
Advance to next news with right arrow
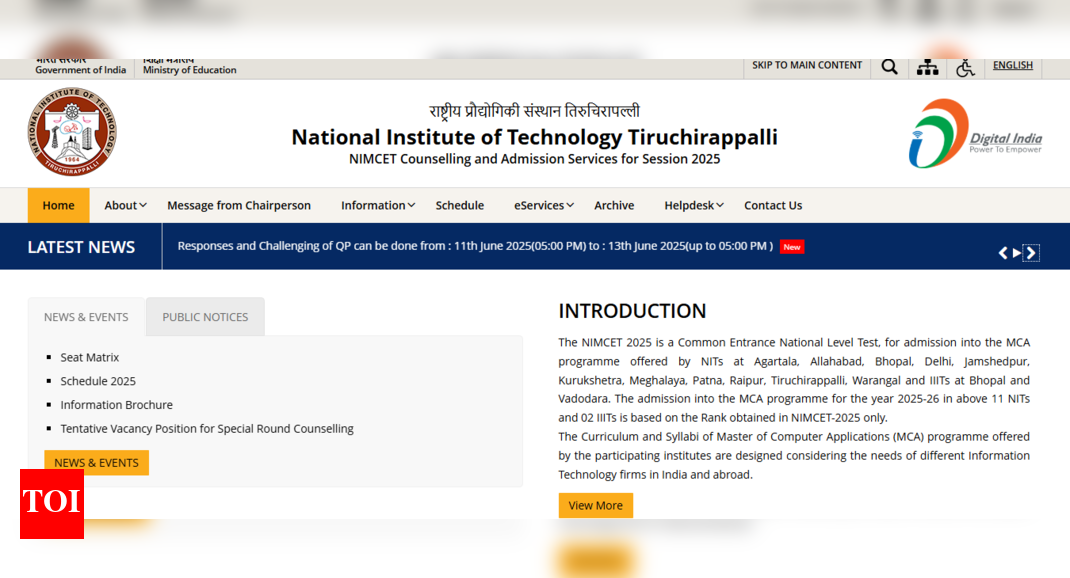coord(1032,253)
